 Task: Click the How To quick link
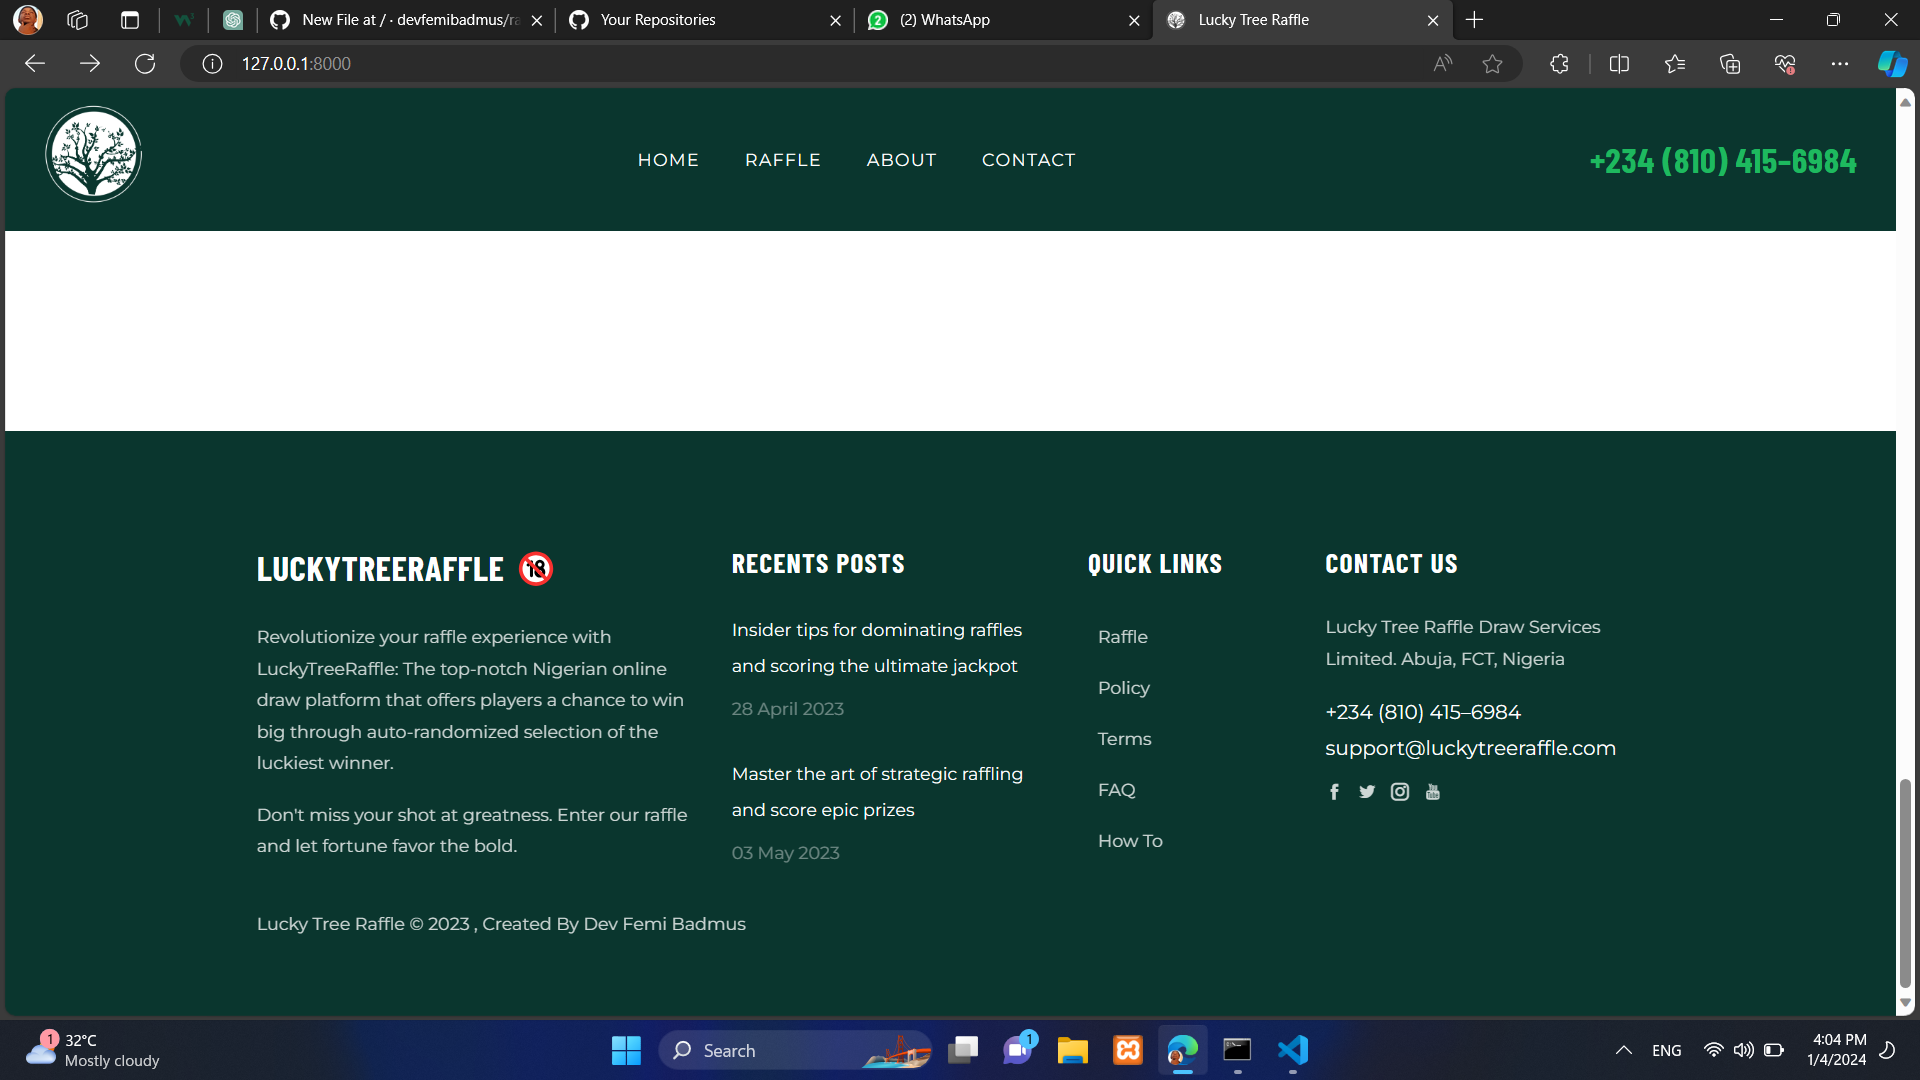click(x=1130, y=840)
